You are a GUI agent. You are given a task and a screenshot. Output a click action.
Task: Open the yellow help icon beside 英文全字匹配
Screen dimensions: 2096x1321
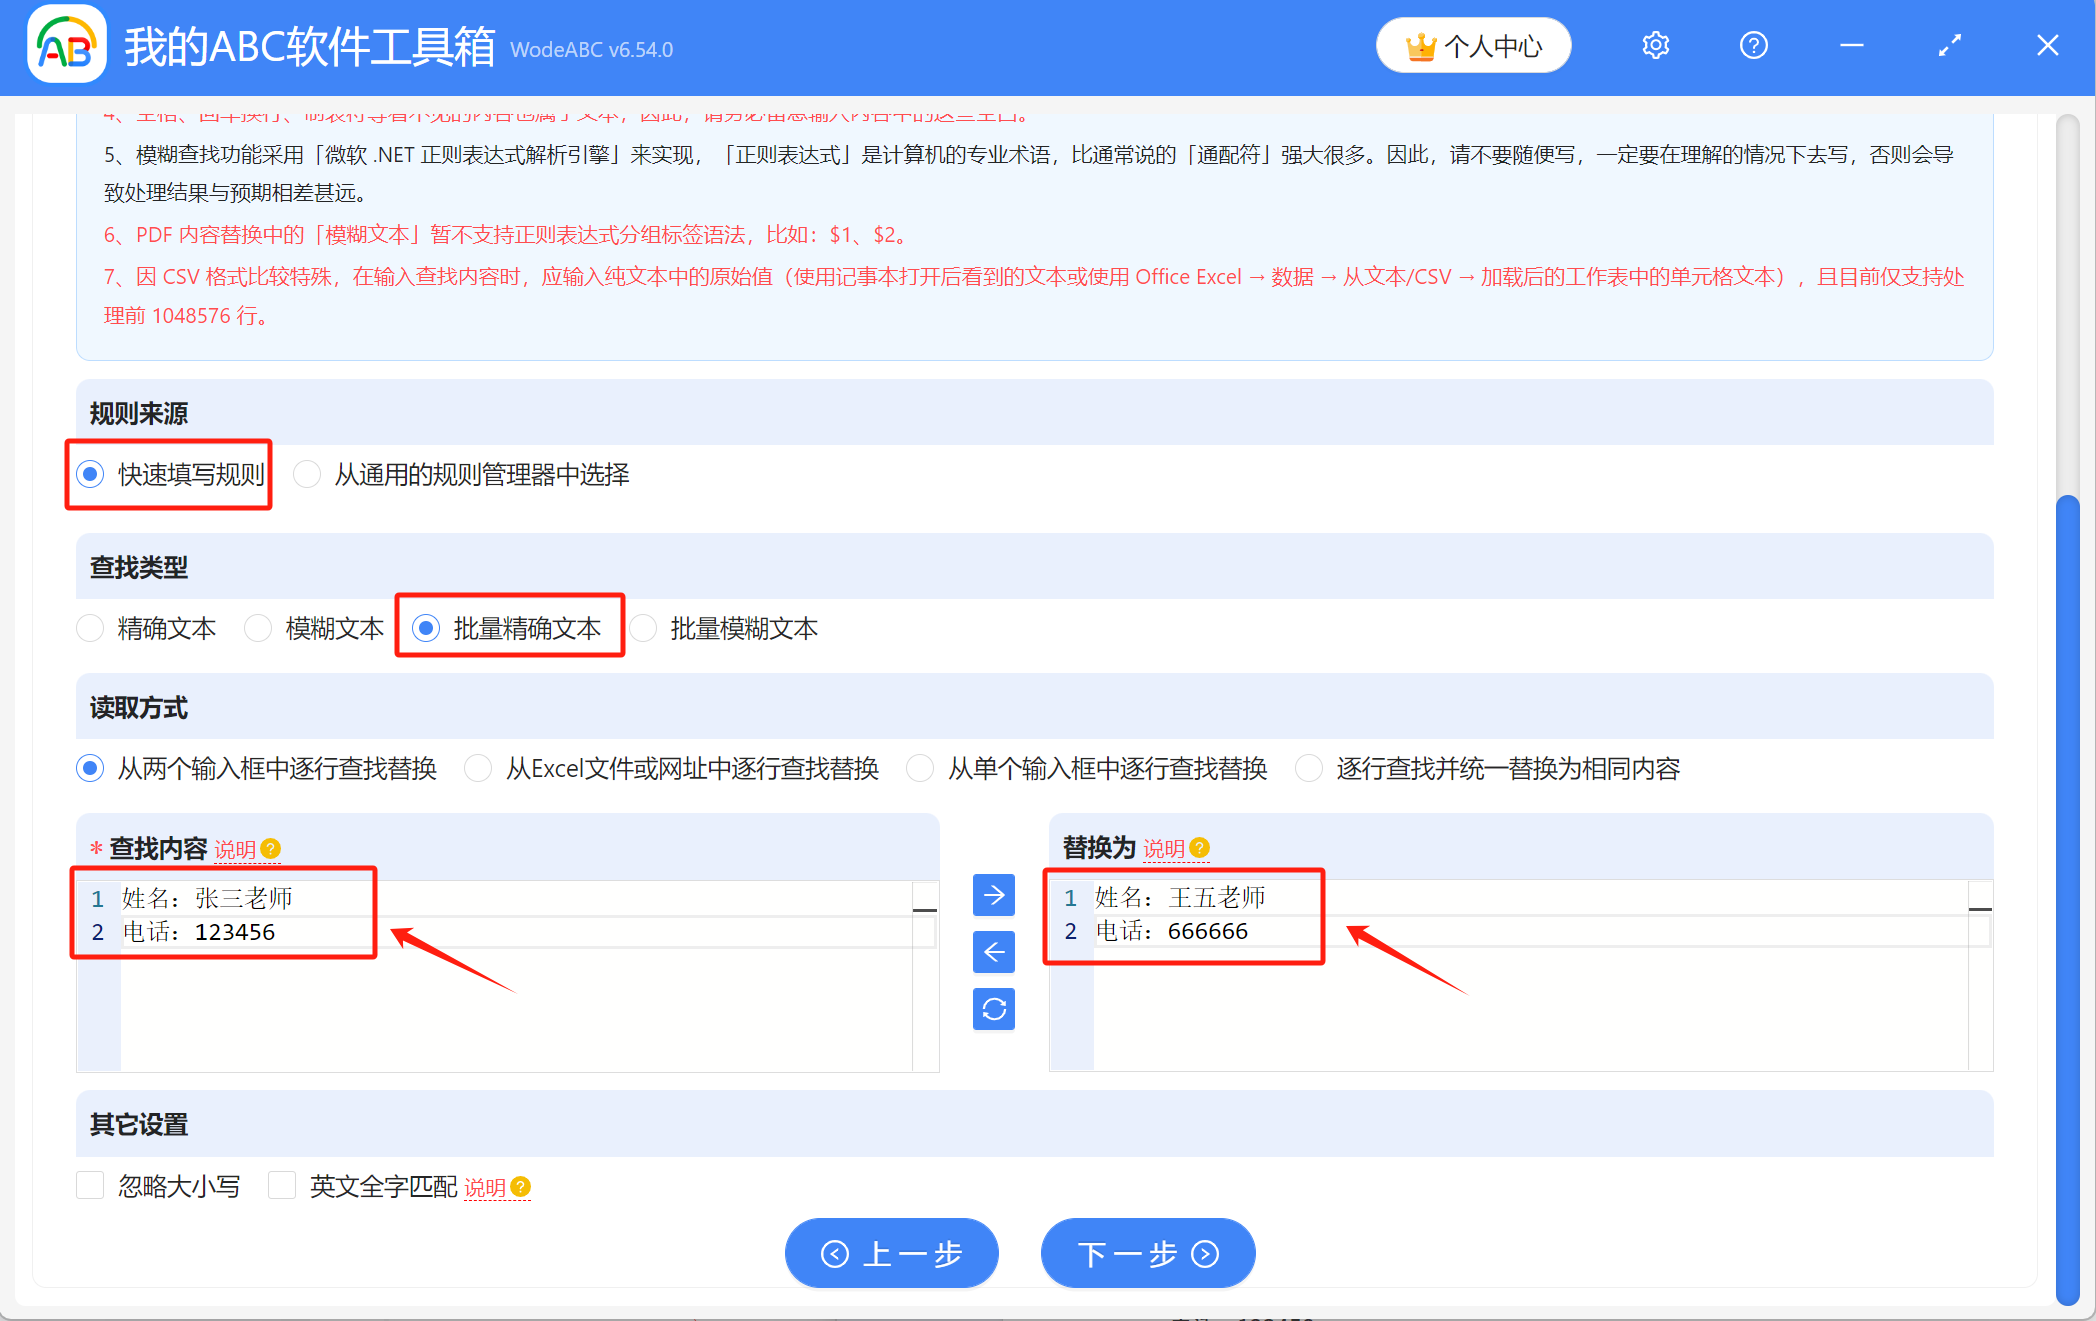click(x=519, y=1187)
